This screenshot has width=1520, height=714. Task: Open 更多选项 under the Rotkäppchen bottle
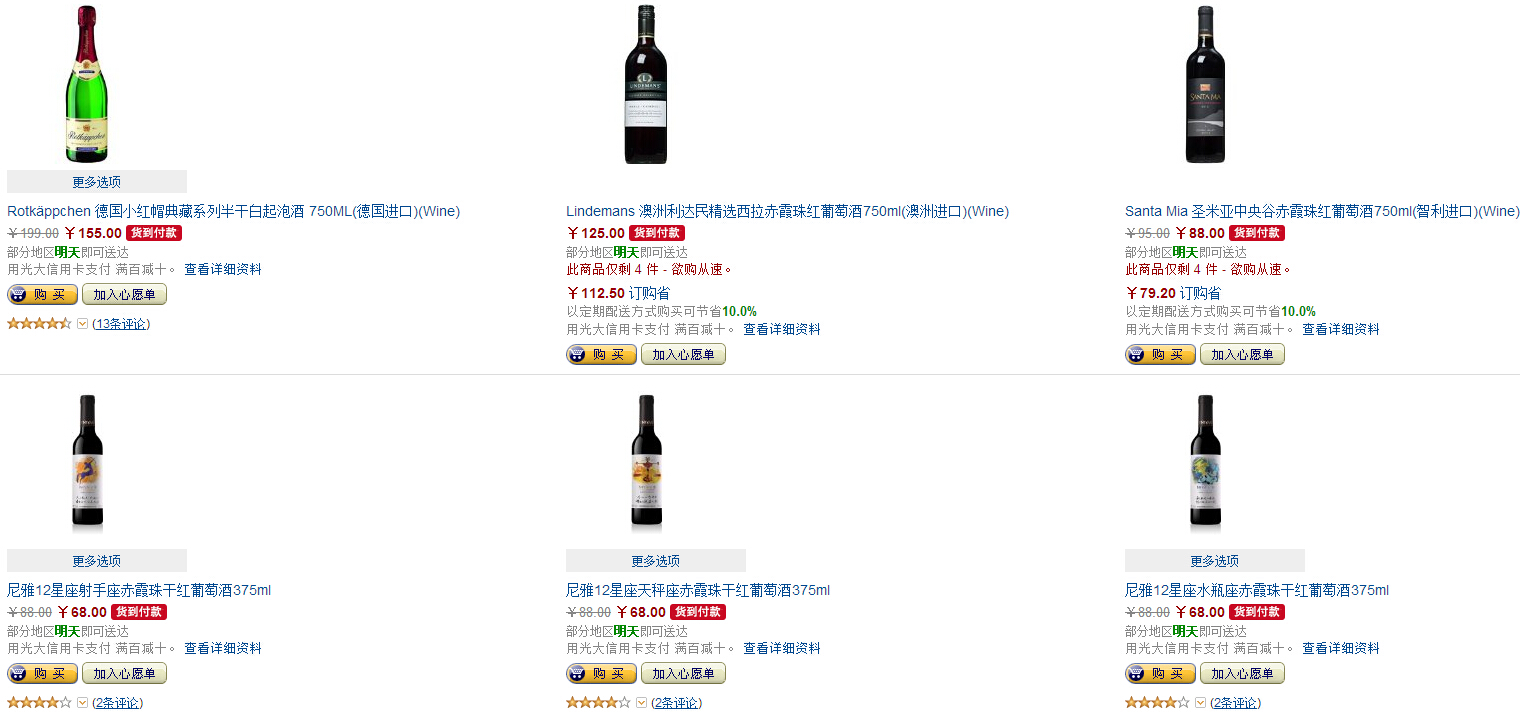click(97, 182)
